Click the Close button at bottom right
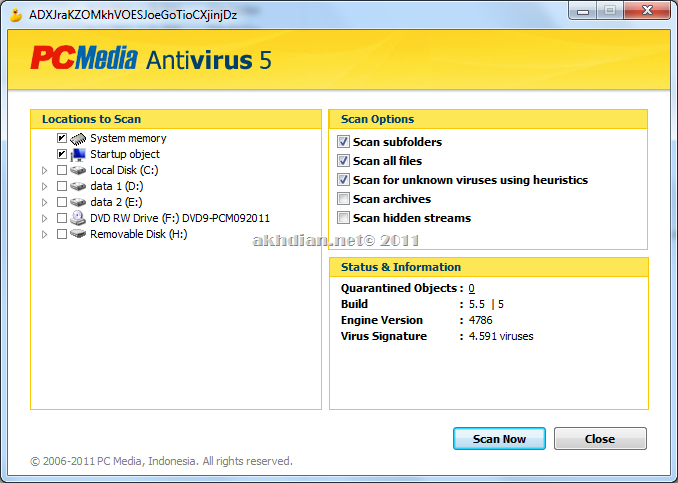 (x=600, y=439)
